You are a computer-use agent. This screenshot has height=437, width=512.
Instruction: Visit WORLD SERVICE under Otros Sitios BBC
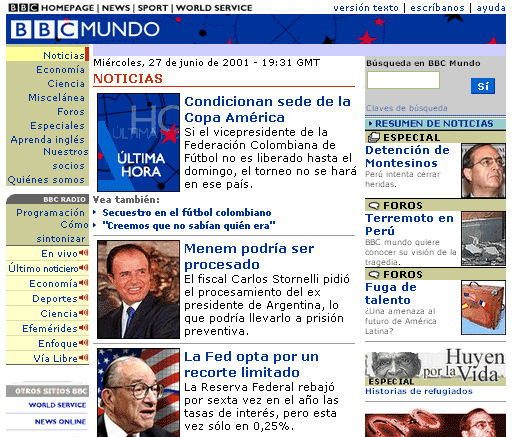coord(57,405)
